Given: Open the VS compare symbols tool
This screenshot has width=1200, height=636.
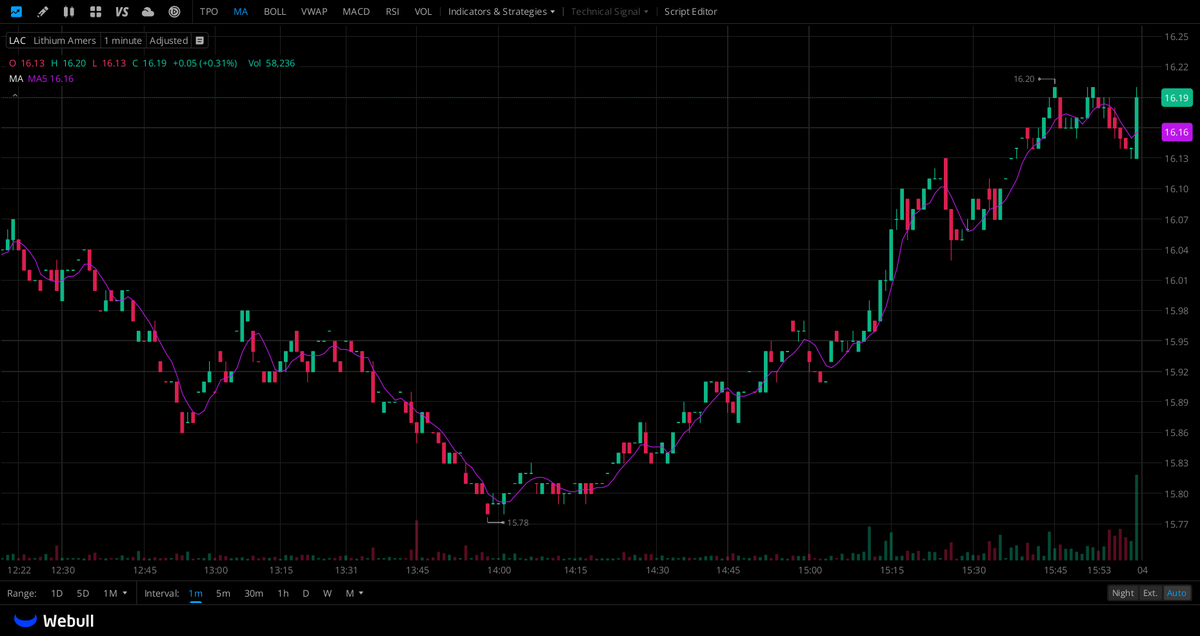Looking at the screenshot, I should tap(122, 12).
